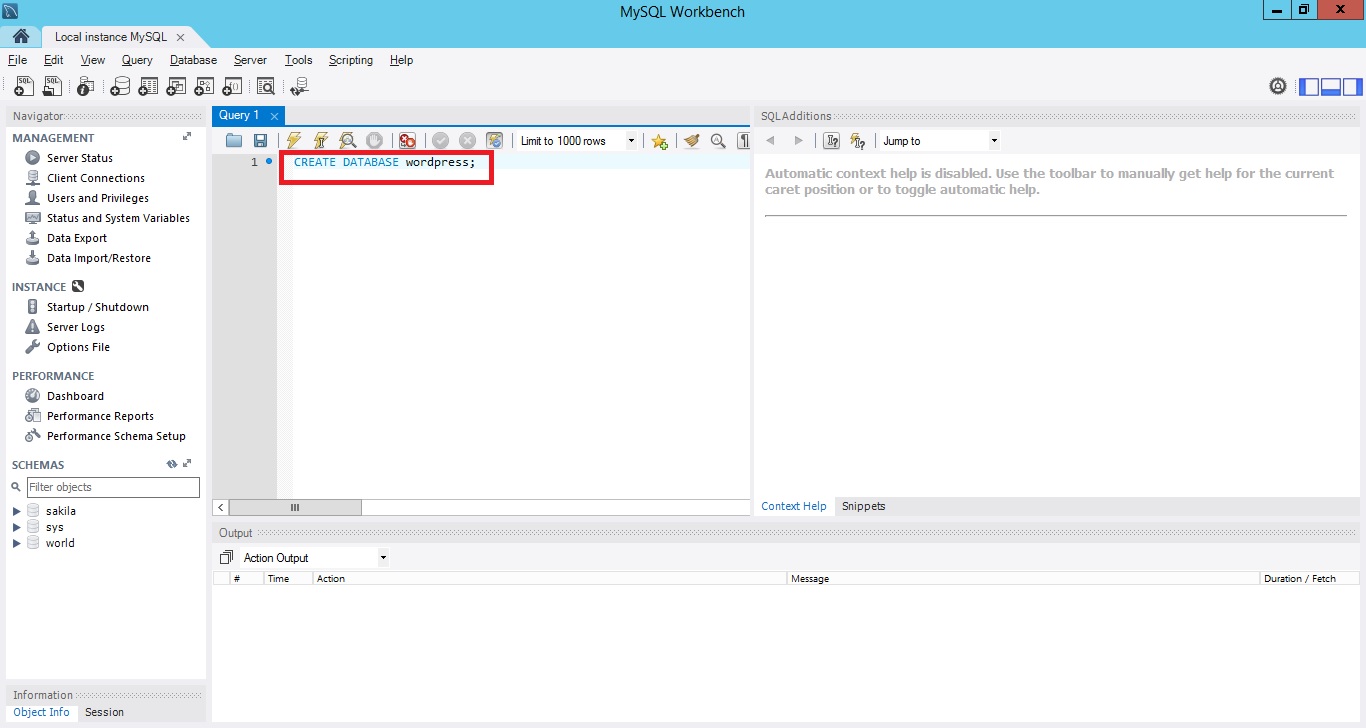Image resolution: width=1366 pixels, height=728 pixels.
Task: Expand the sys schema
Action: [x=16, y=527]
